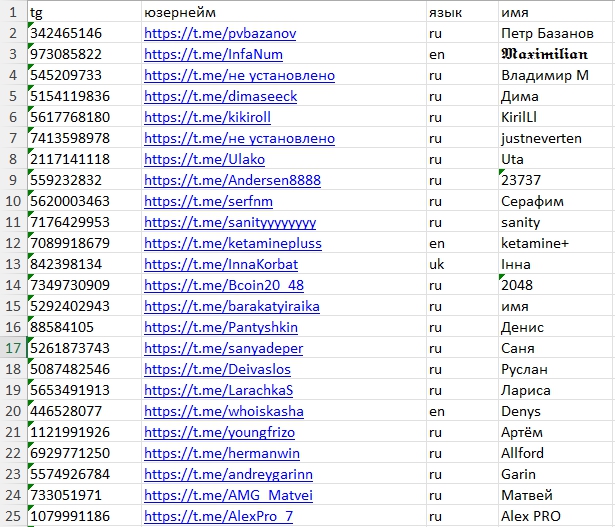Viewport: 615px width, 527px height.
Task: Select the 'имя' header cell in row 1
Action: 557,12
